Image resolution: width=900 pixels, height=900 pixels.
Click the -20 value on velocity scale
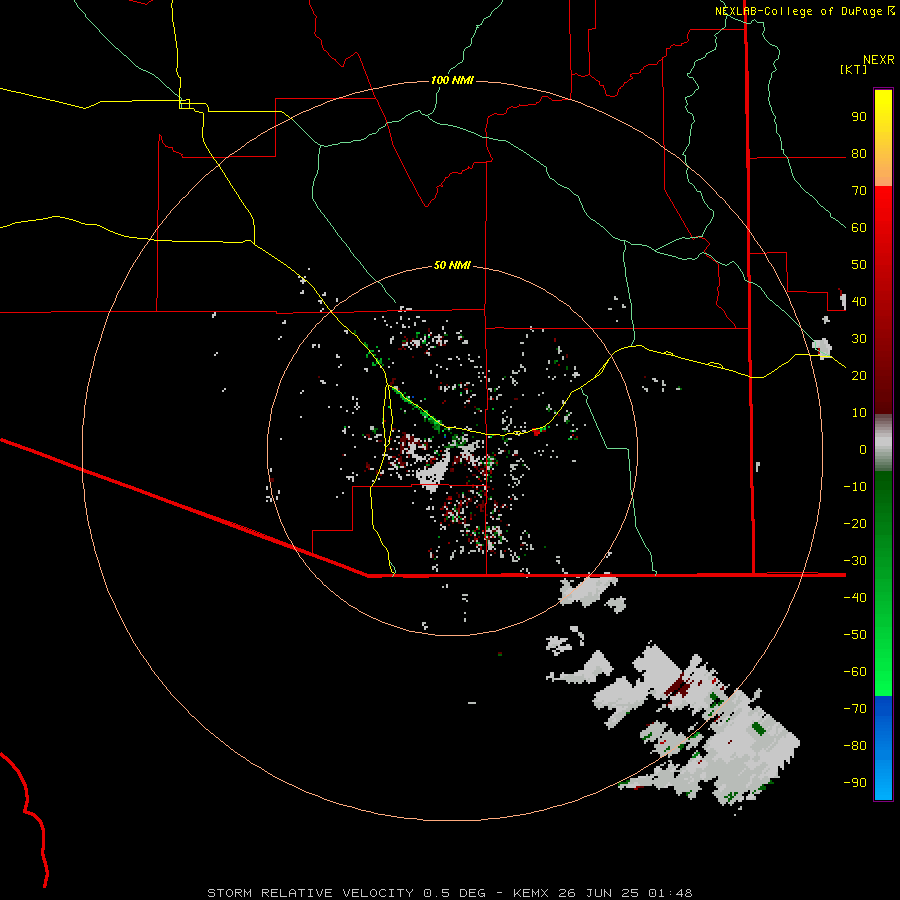(855, 524)
